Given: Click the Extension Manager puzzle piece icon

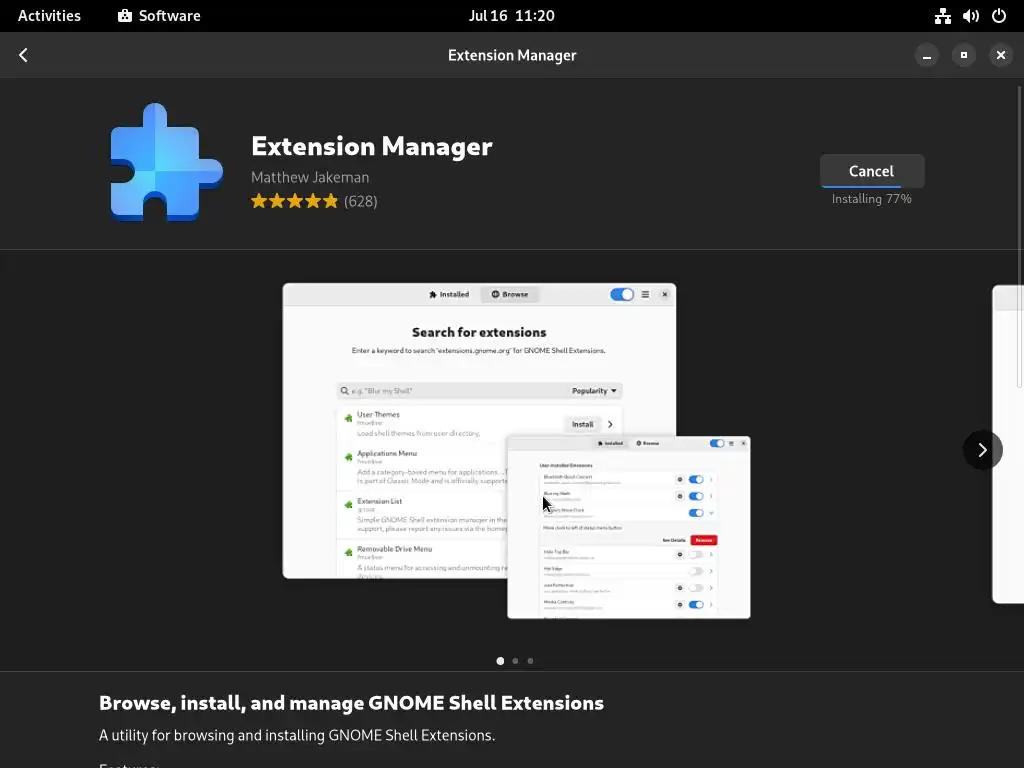Looking at the screenshot, I should click(x=167, y=162).
